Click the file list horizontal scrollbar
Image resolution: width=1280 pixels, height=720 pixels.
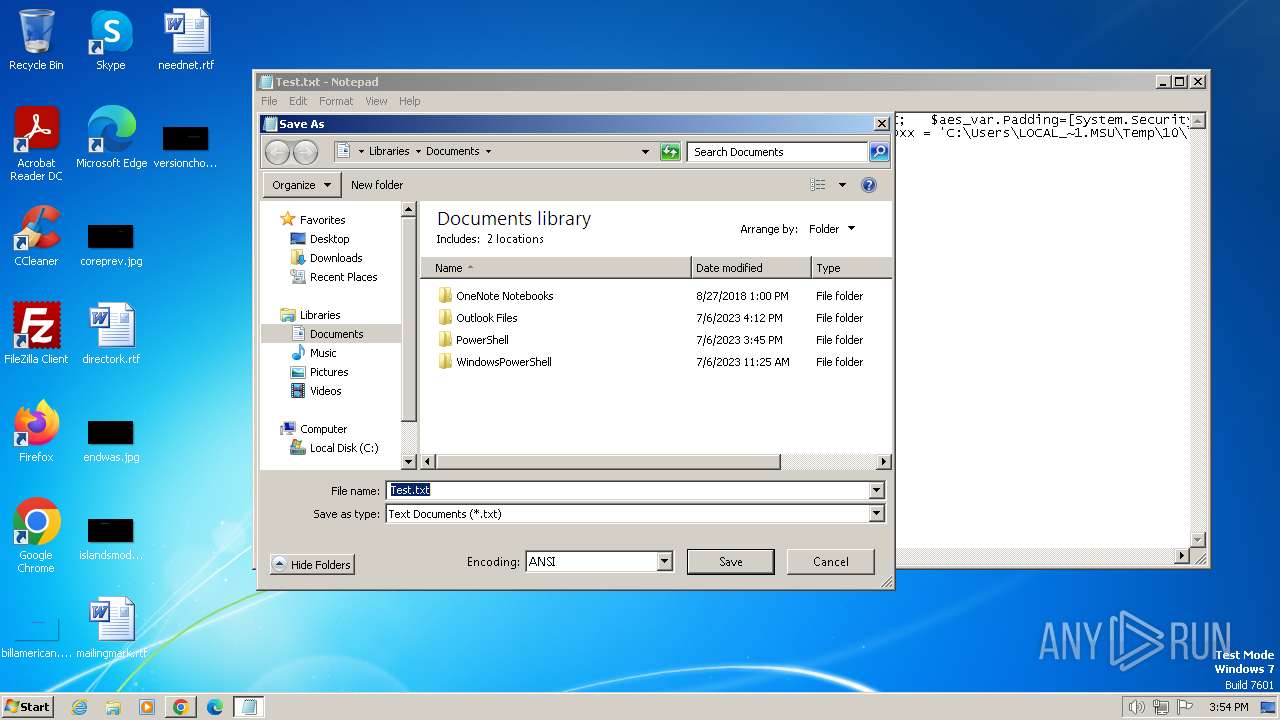tap(607, 462)
